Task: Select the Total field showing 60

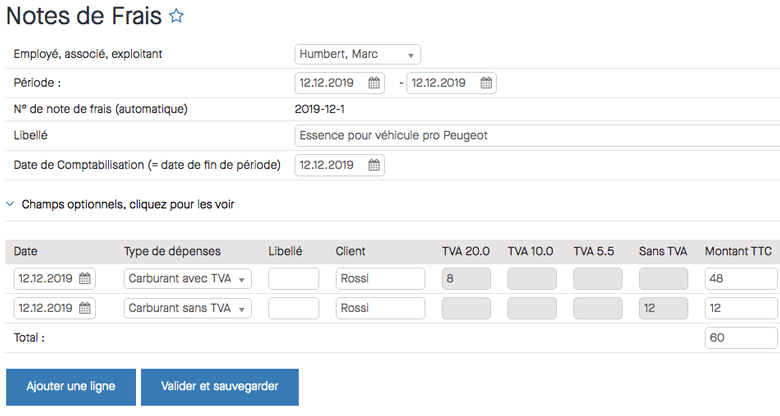Action: [741, 338]
